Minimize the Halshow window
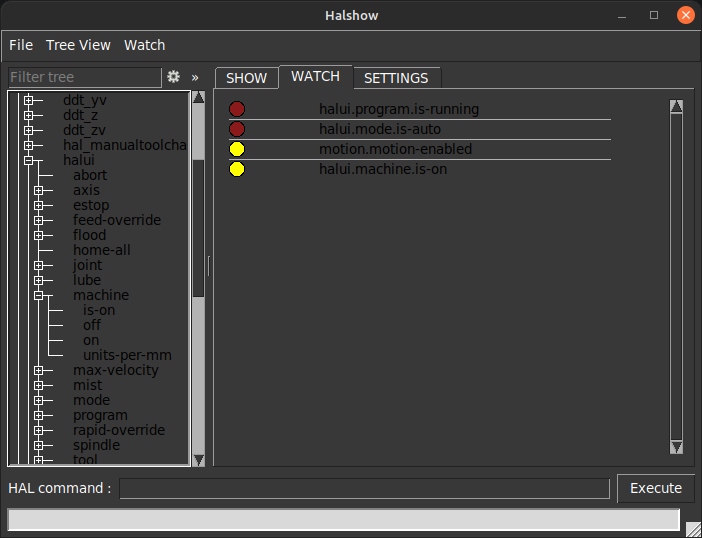 point(622,16)
